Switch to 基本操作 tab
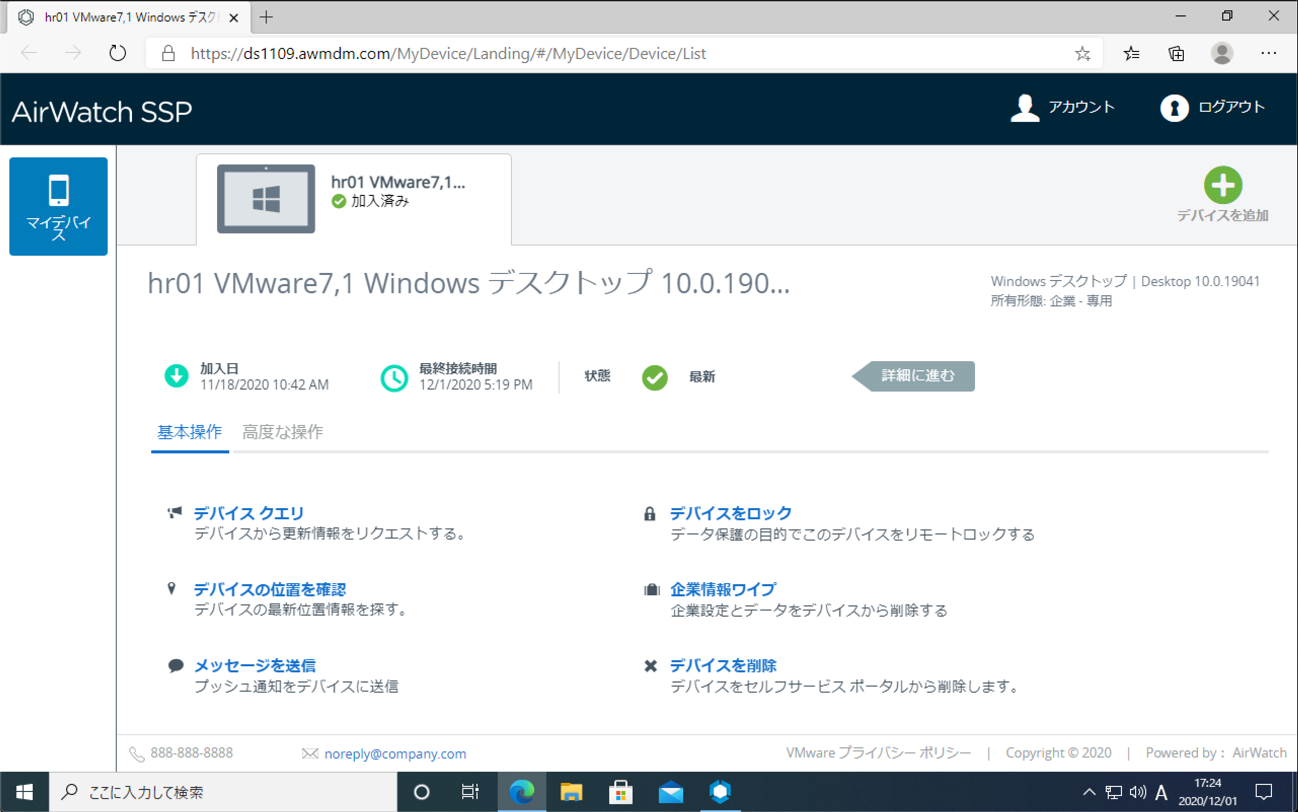The height and width of the screenshot is (812, 1298). [190, 432]
